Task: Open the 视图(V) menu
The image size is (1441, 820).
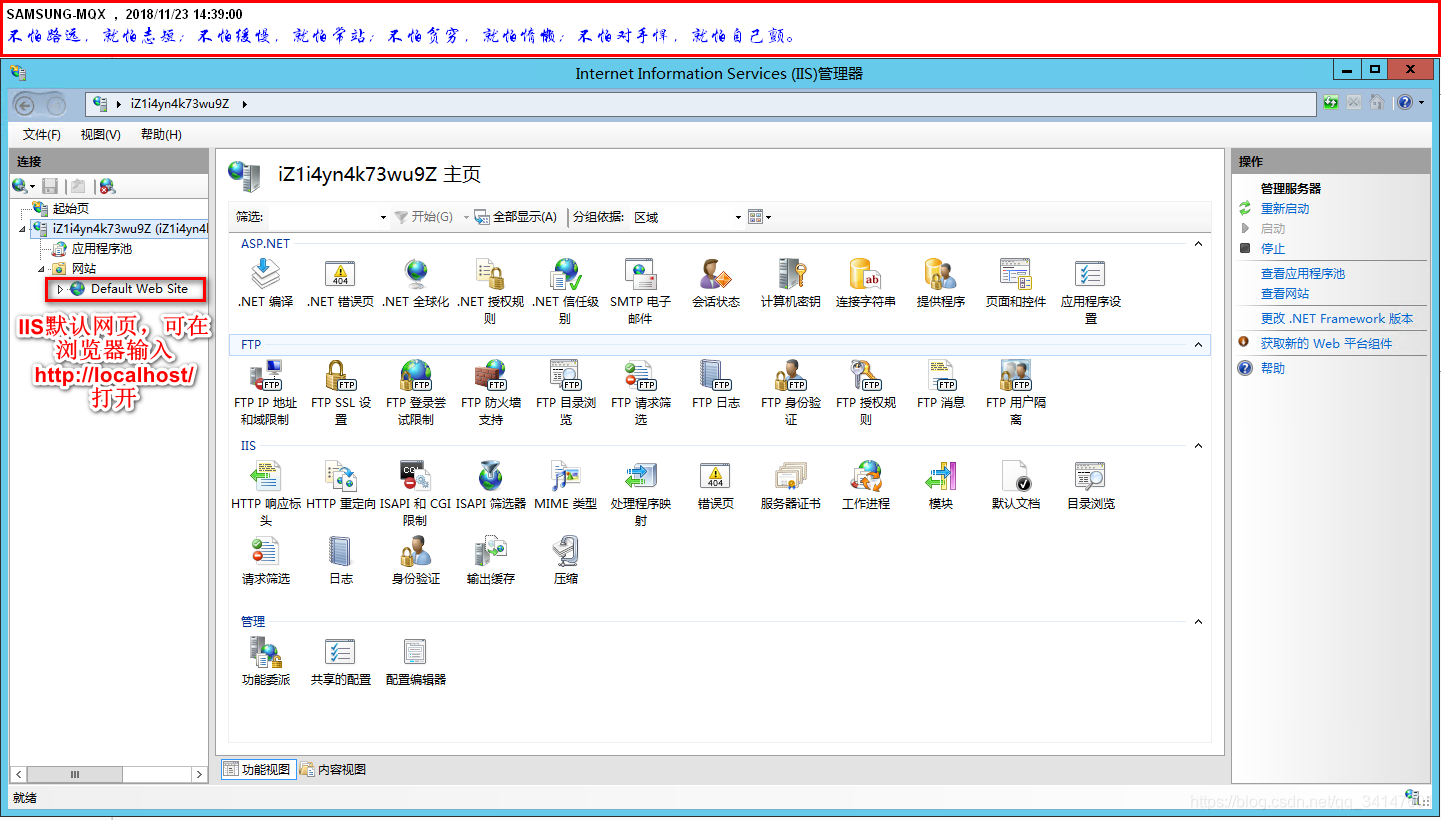Action: point(101,135)
